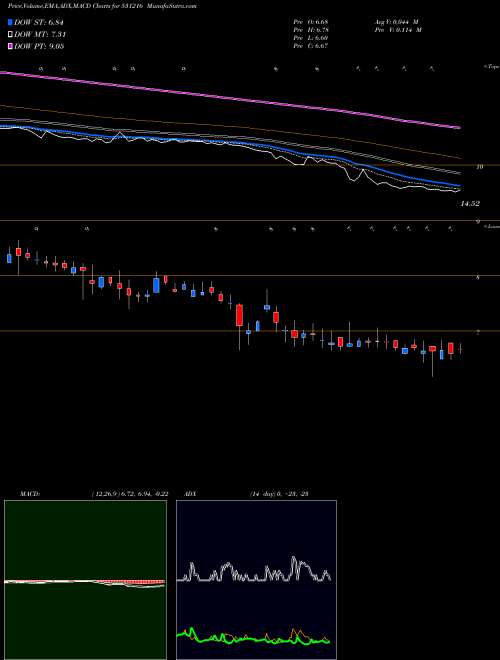Click the 'ADX' panel heading
Viewport: 500px width, 660px height.
190,494
